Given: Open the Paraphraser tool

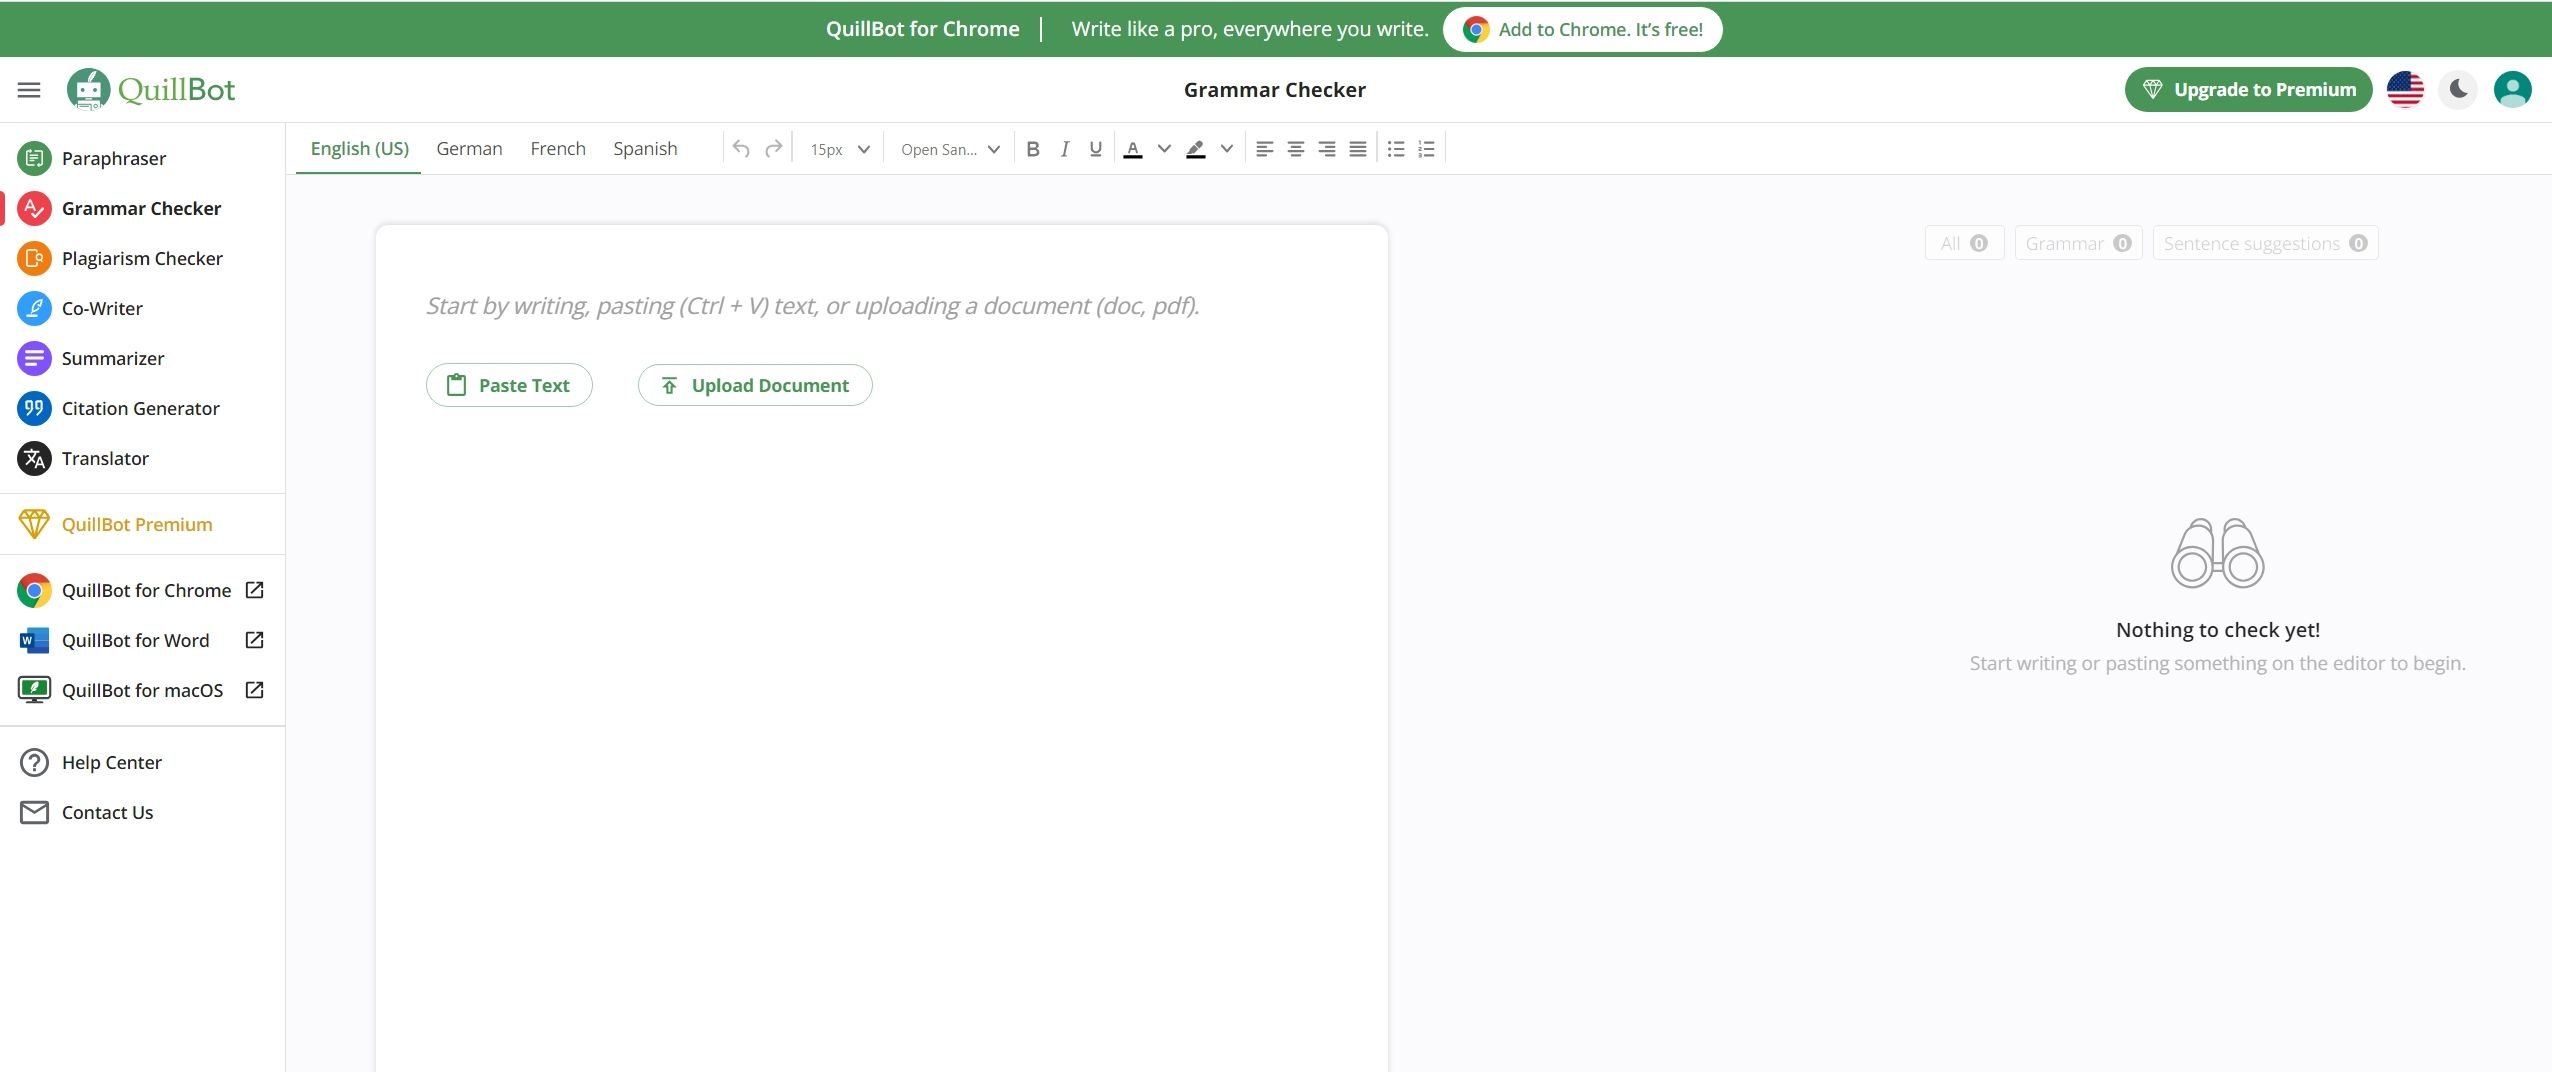Looking at the screenshot, I should tap(142, 158).
